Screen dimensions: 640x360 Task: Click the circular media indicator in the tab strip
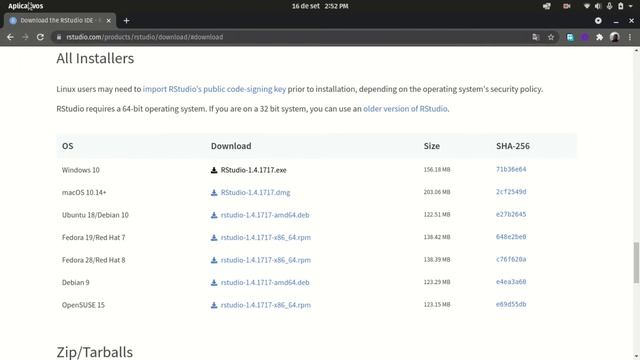(598, 20)
